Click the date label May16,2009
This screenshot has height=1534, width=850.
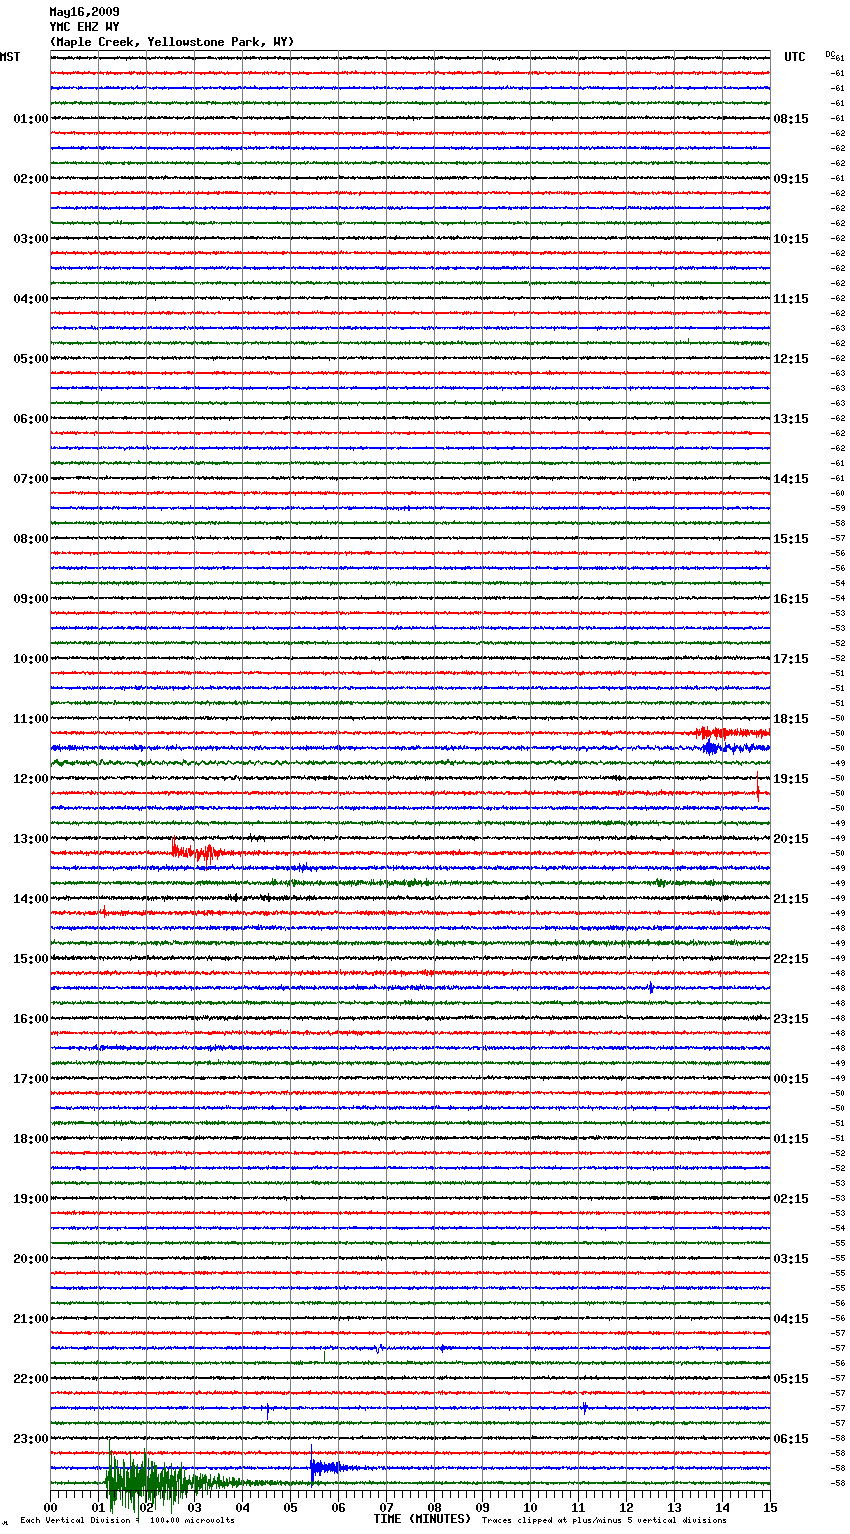84,12
